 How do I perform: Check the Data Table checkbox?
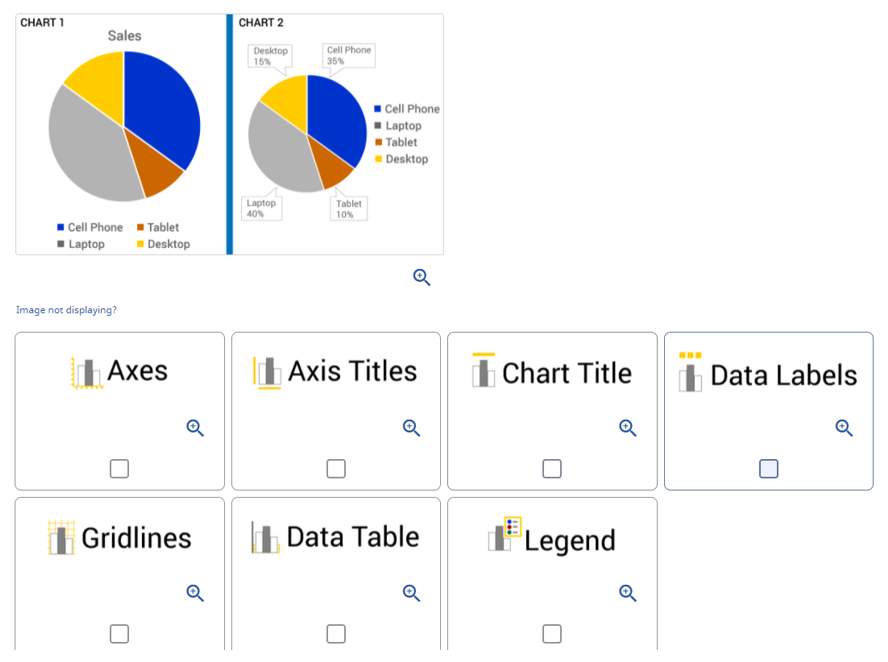(x=335, y=633)
